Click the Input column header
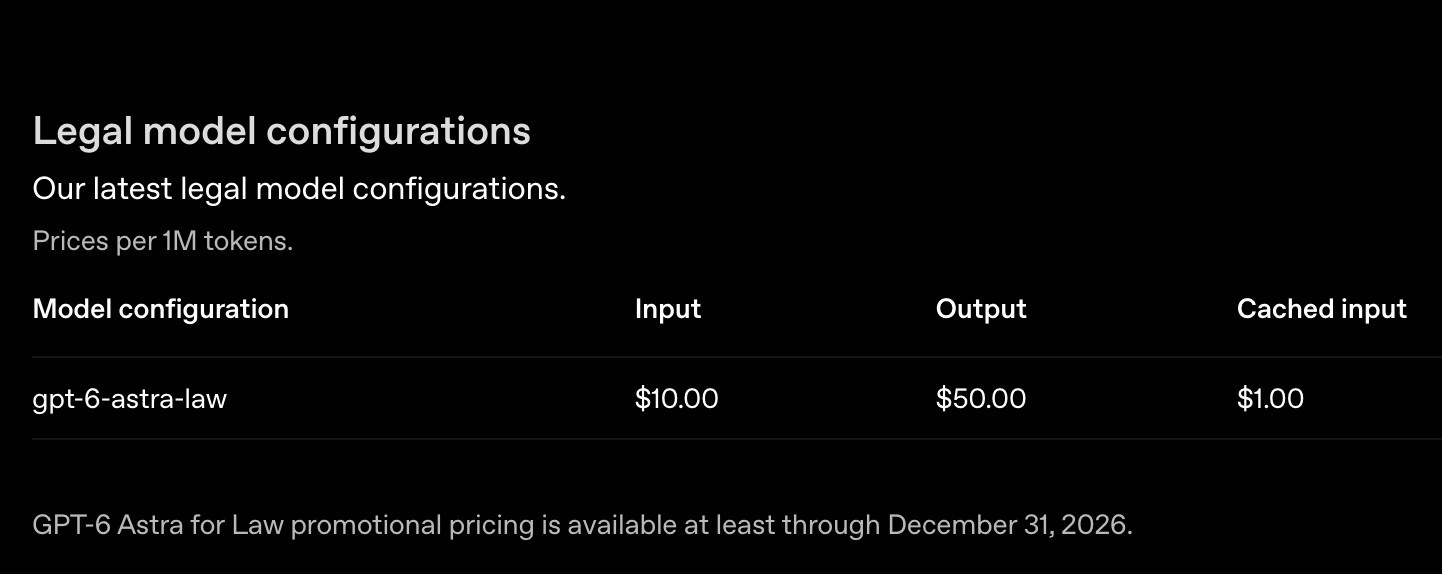Screen dimensions: 1442x574 668,309
